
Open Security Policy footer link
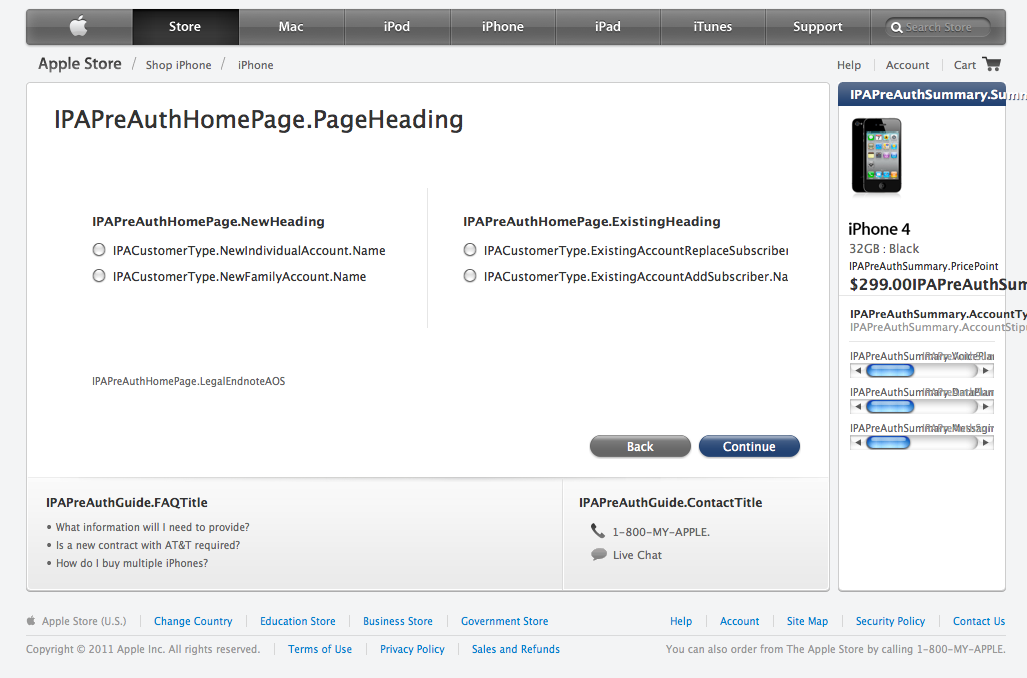890,621
